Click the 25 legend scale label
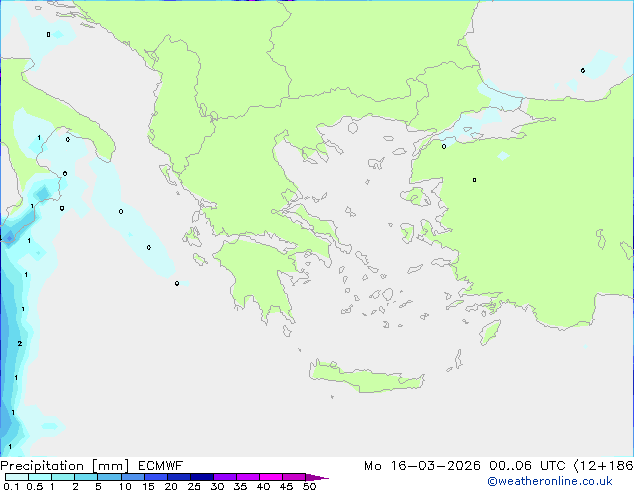Viewport: 634px width, 490px height. coord(194,486)
